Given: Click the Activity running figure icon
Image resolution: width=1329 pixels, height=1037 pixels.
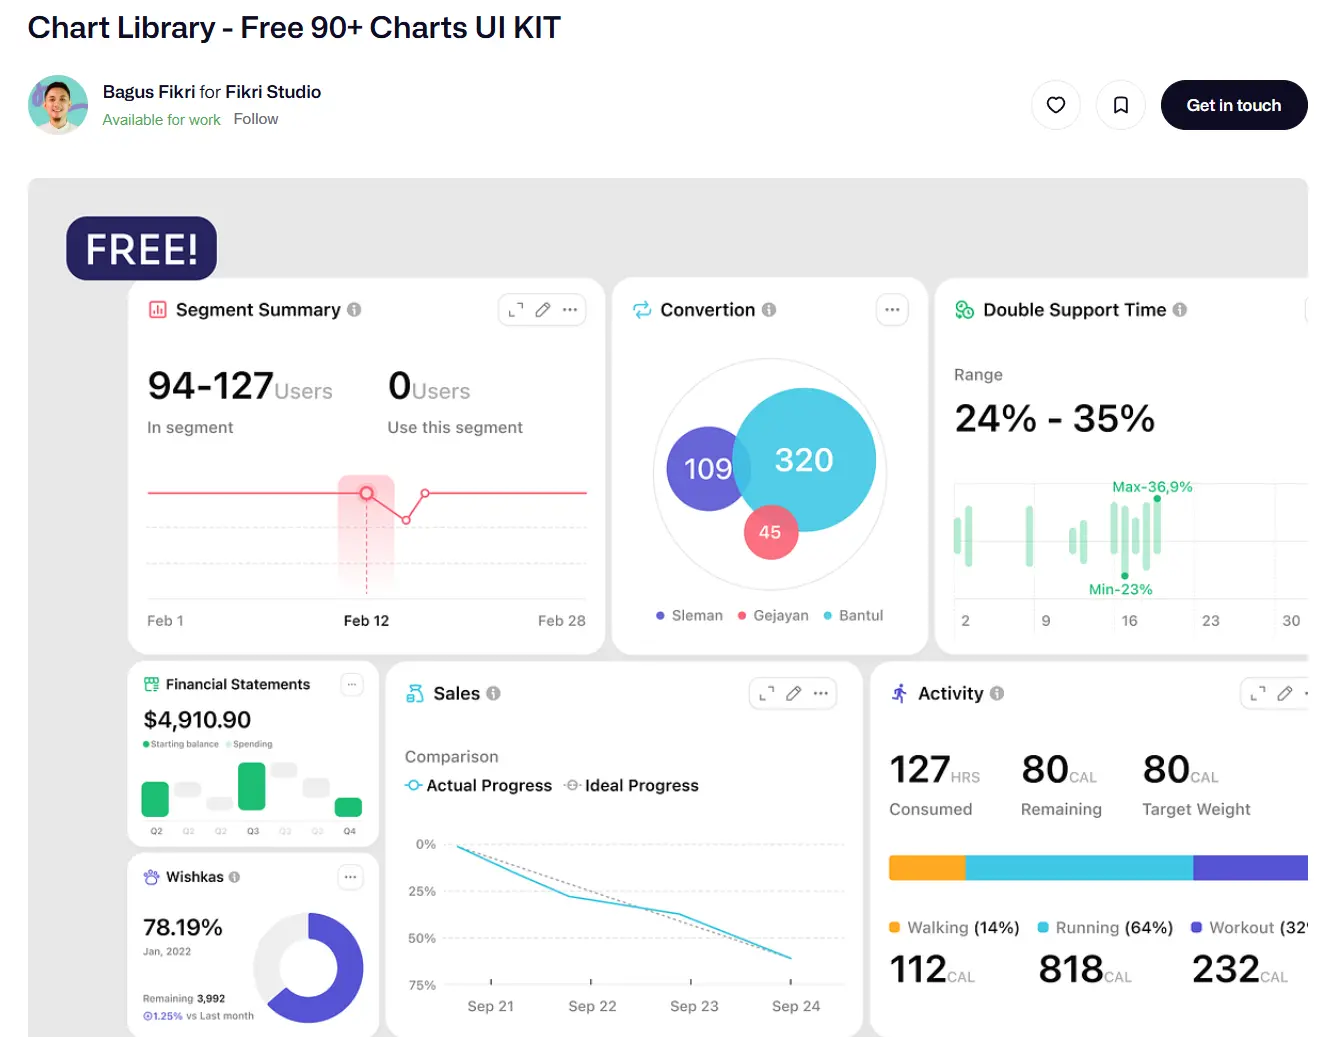Looking at the screenshot, I should [900, 693].
